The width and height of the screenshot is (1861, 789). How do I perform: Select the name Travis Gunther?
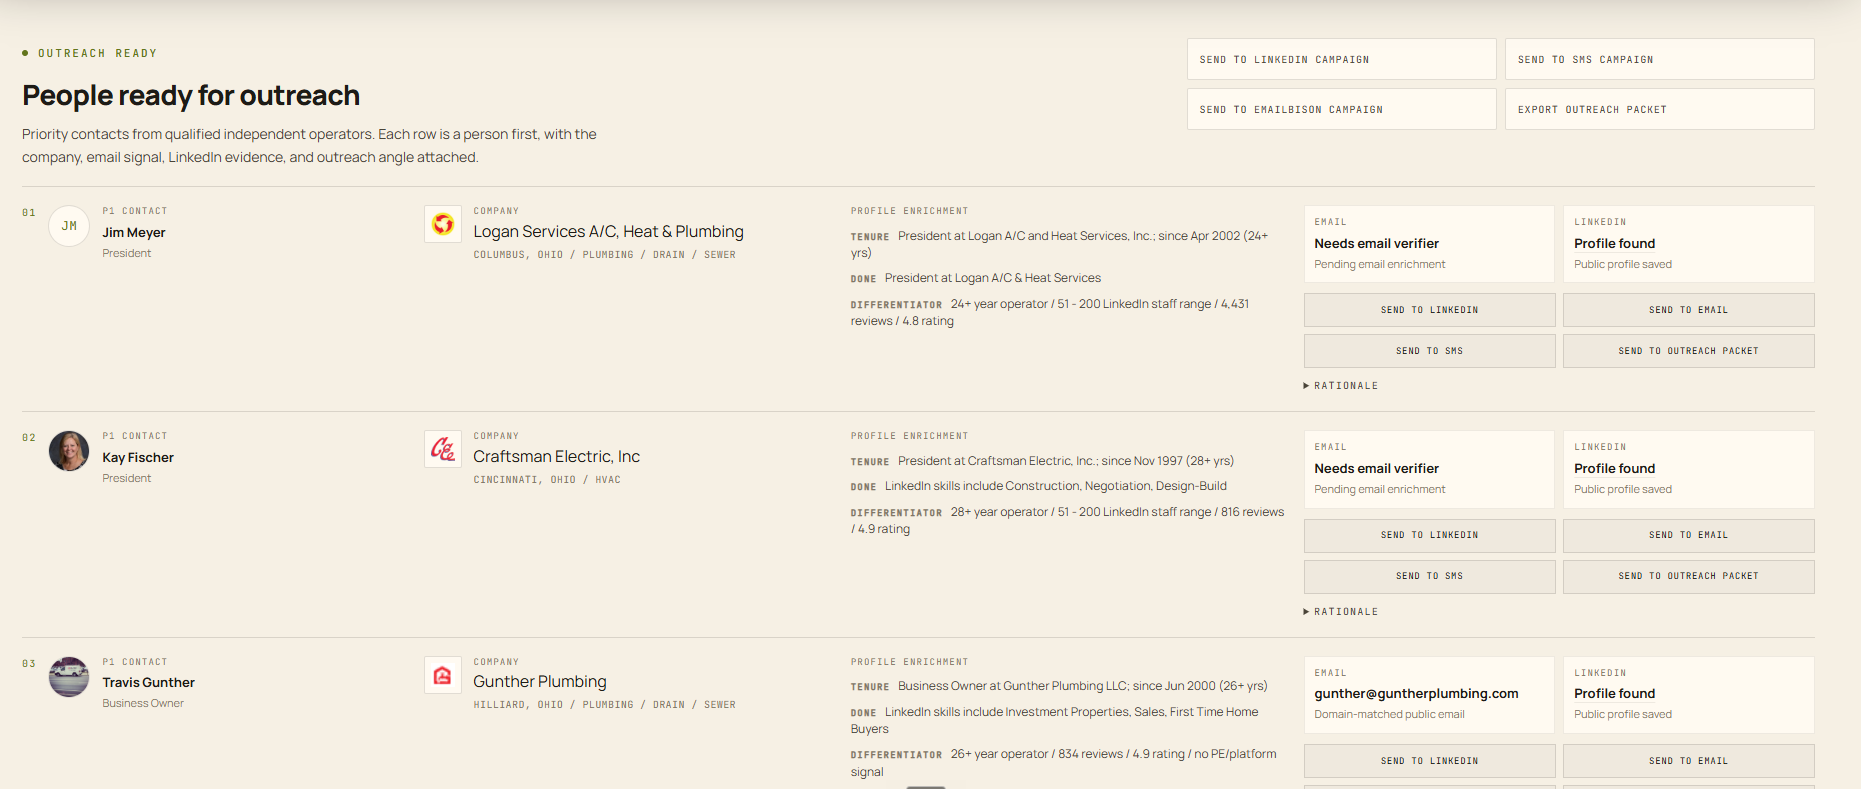pos(148,682)
